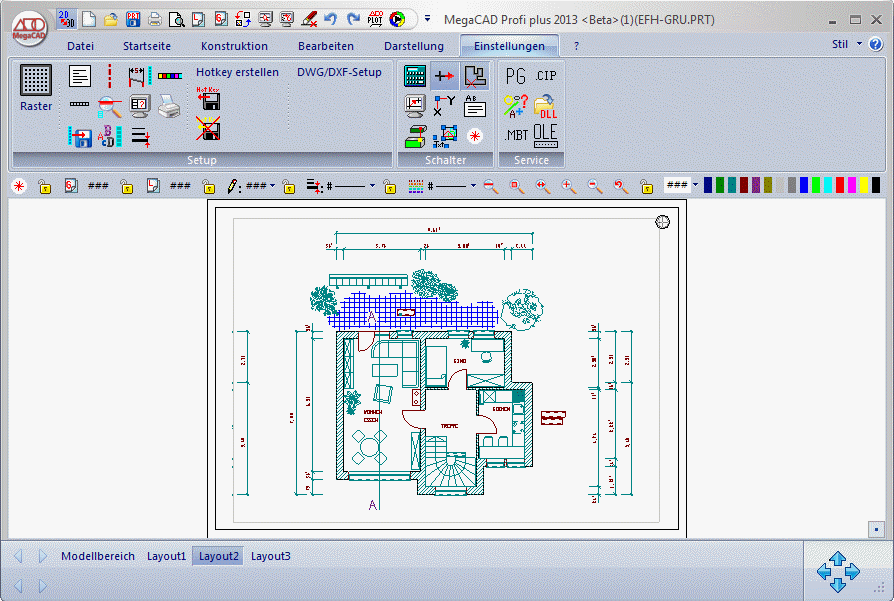Switch to the Startseite tab
Image resolution: width=894 pixels, height=601 pixels.
click(x=147, y=46)
